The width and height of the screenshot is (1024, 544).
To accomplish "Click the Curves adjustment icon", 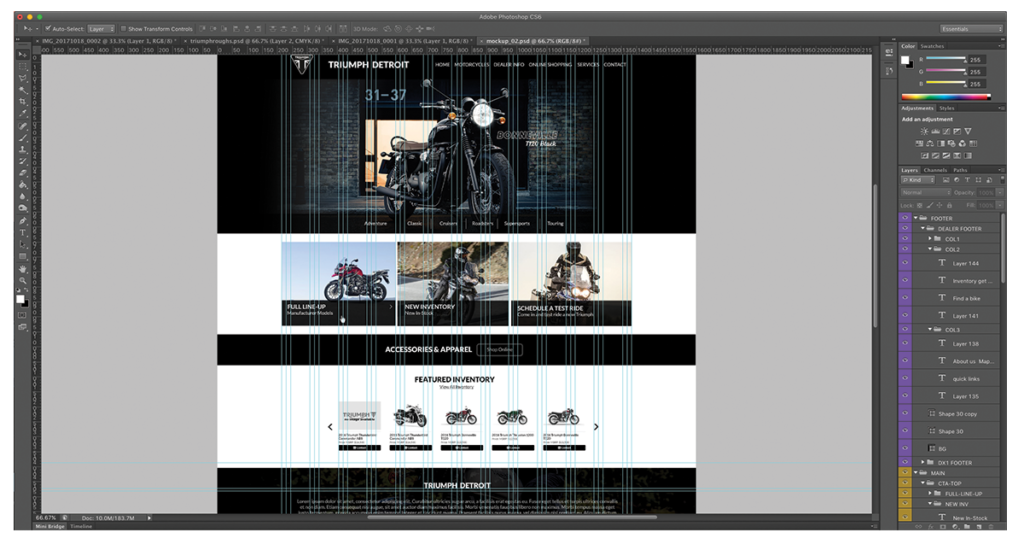I will 946,131.
